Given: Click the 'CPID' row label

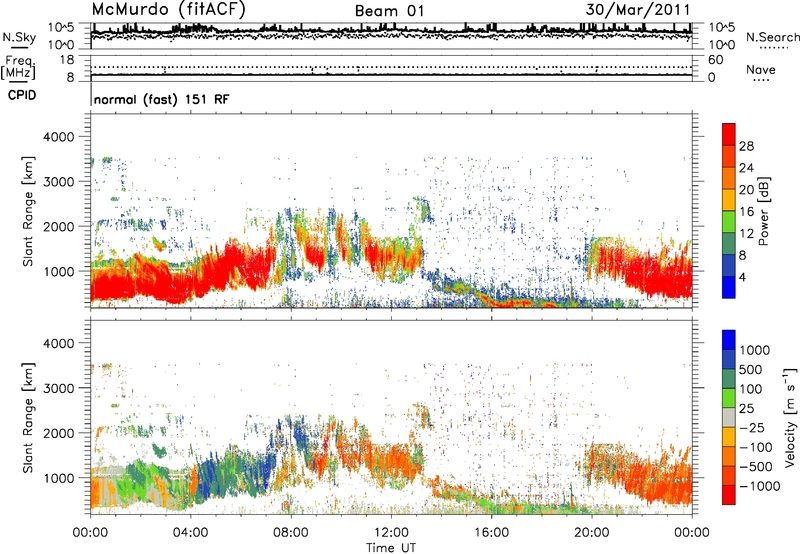Looking at the screenshot, I should tap(22, 95).
